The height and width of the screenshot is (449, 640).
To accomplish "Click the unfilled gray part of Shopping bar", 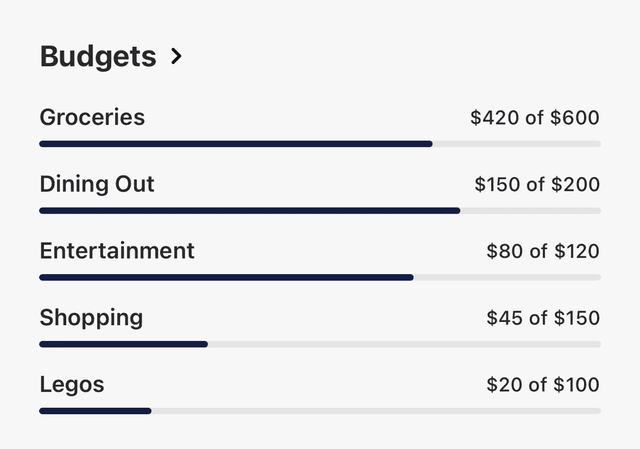I will (404, 344).
